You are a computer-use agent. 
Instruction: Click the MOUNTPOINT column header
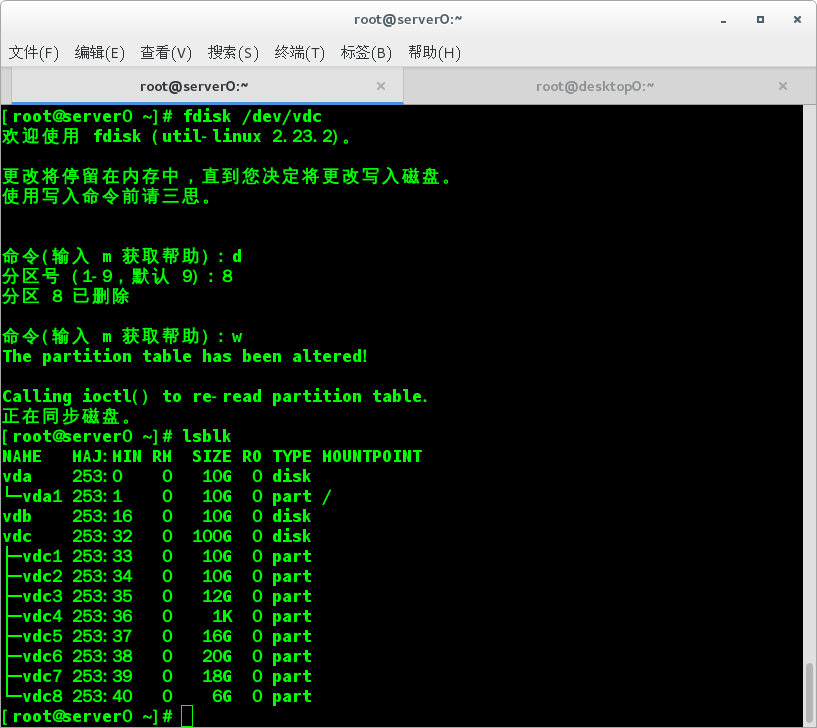(372, 456)
